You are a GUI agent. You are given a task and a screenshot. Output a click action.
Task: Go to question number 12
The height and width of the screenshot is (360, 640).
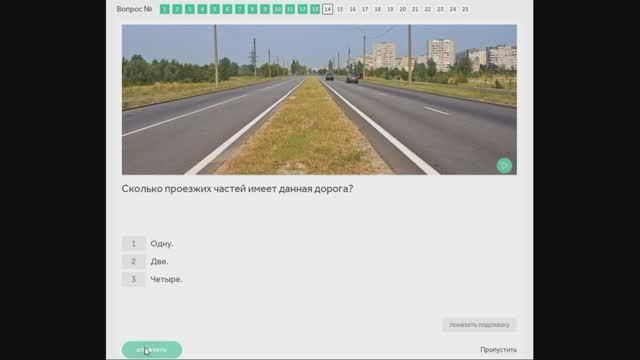click(x=302, y=9)
